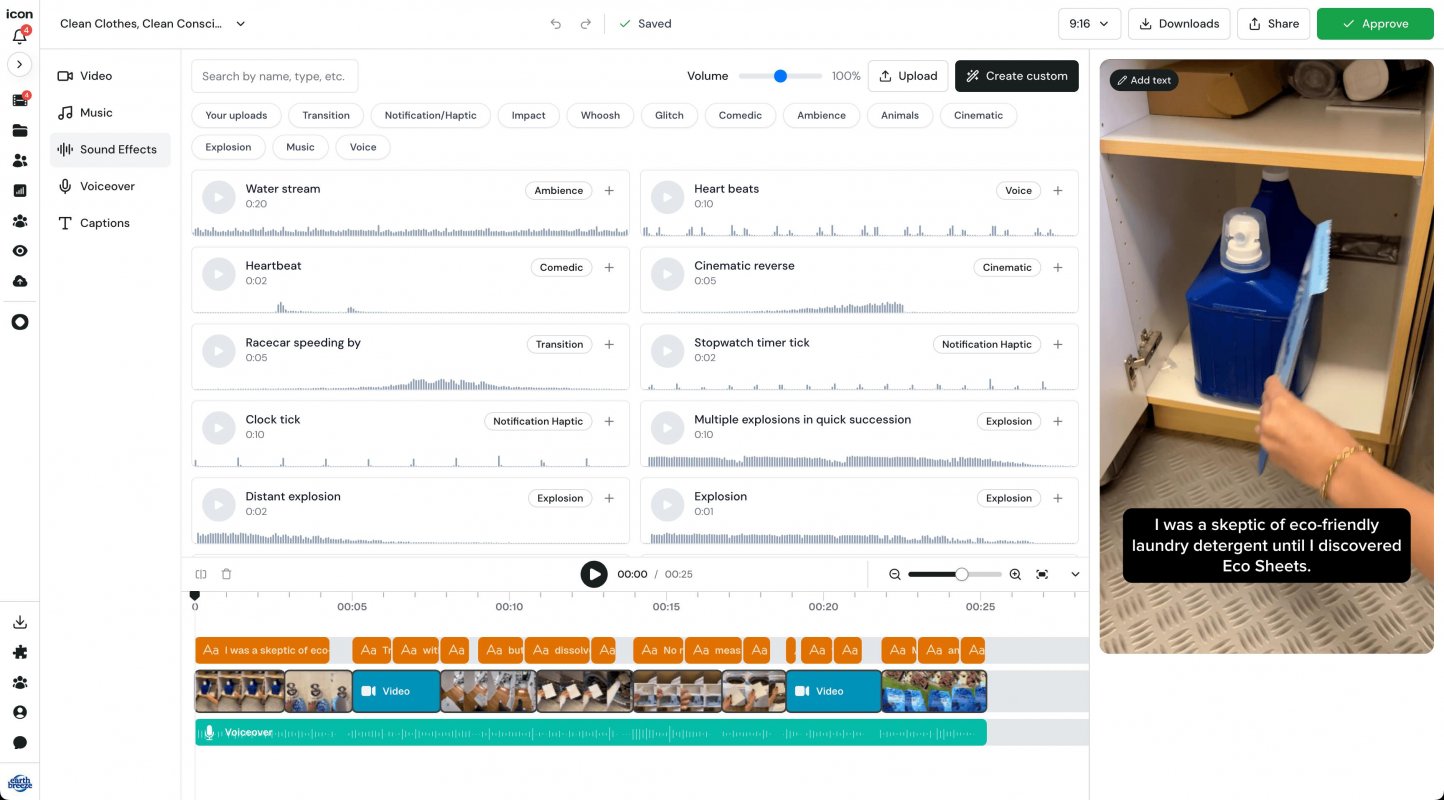Toggle the Ambience filter chip
This screenshot has height=800, width=1444.
point(821,115)
